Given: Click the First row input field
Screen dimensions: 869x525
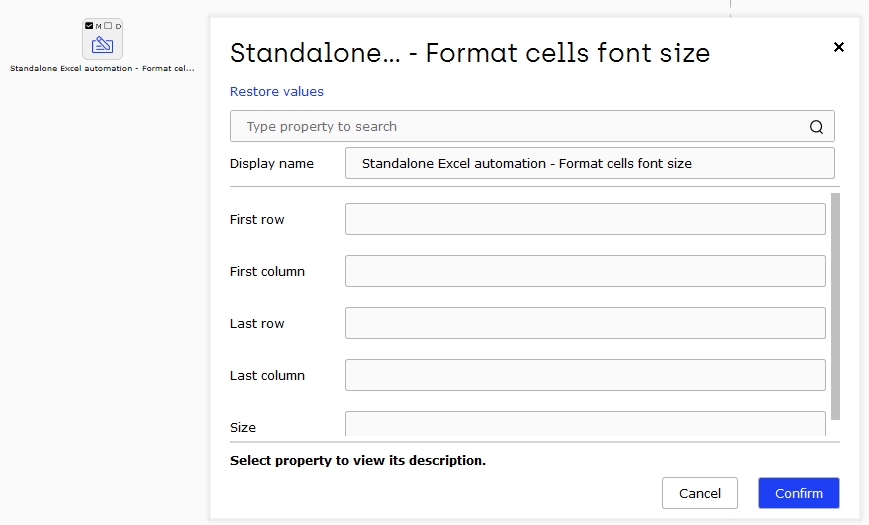Looking at the screenshot, I should point(585,219).
